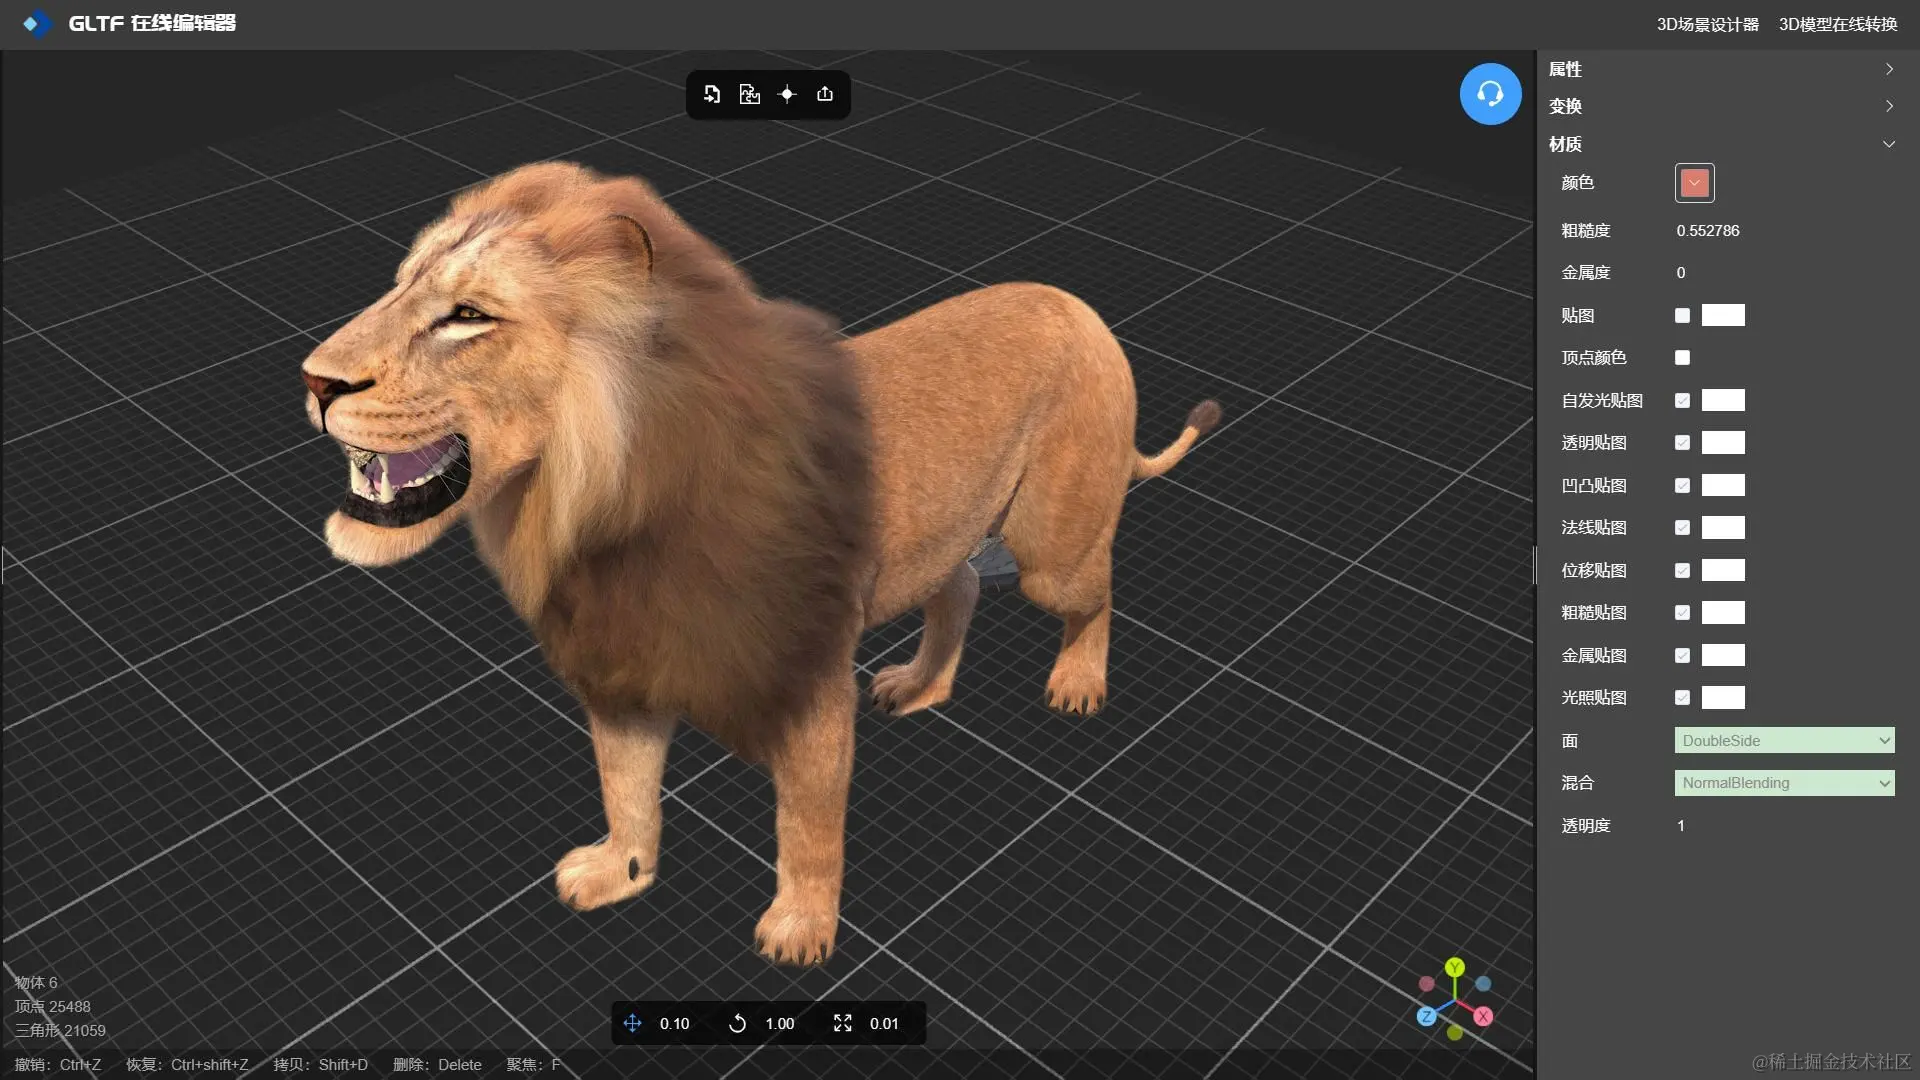Image resolution: width=1920 pixels, height=1080 pixels.
Task: Click the import file icon
Action: click(712, 94)
